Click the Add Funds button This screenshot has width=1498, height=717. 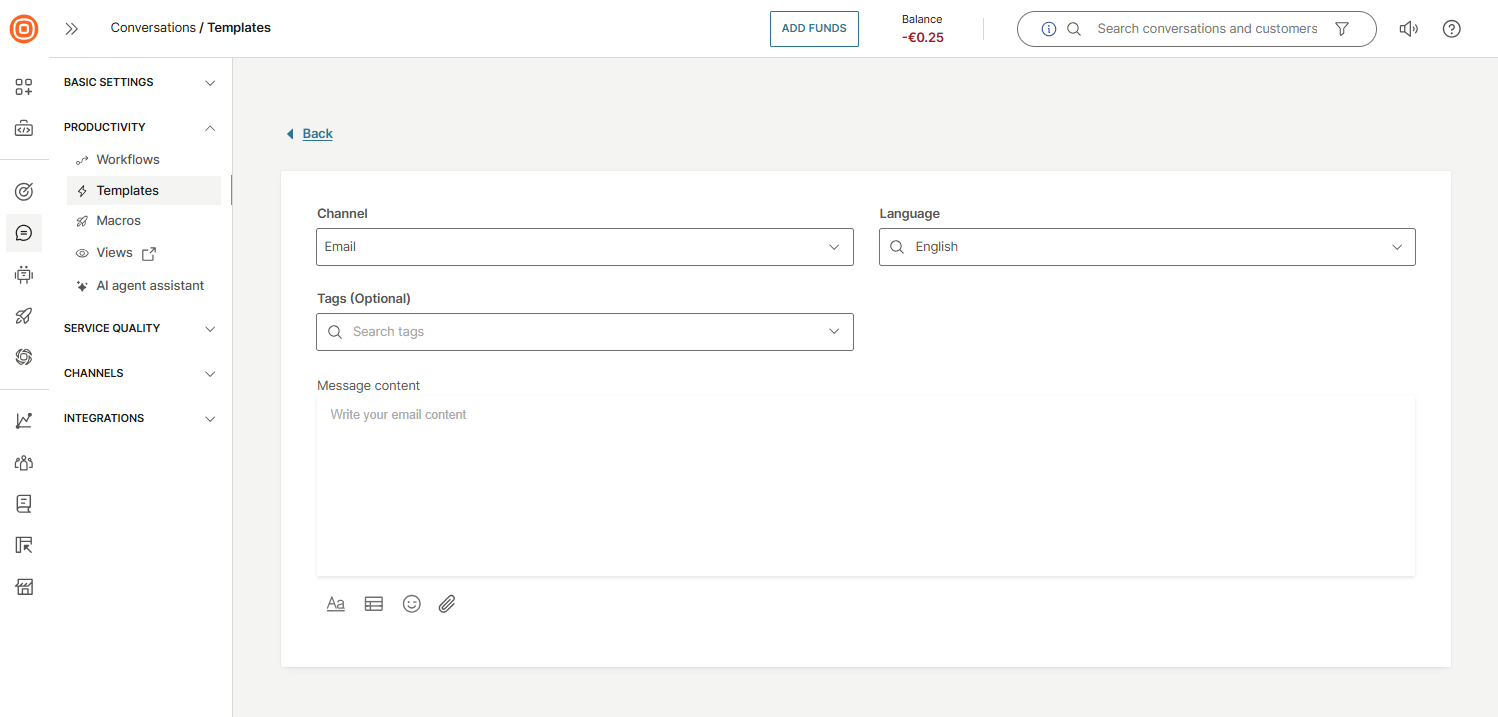814,29
